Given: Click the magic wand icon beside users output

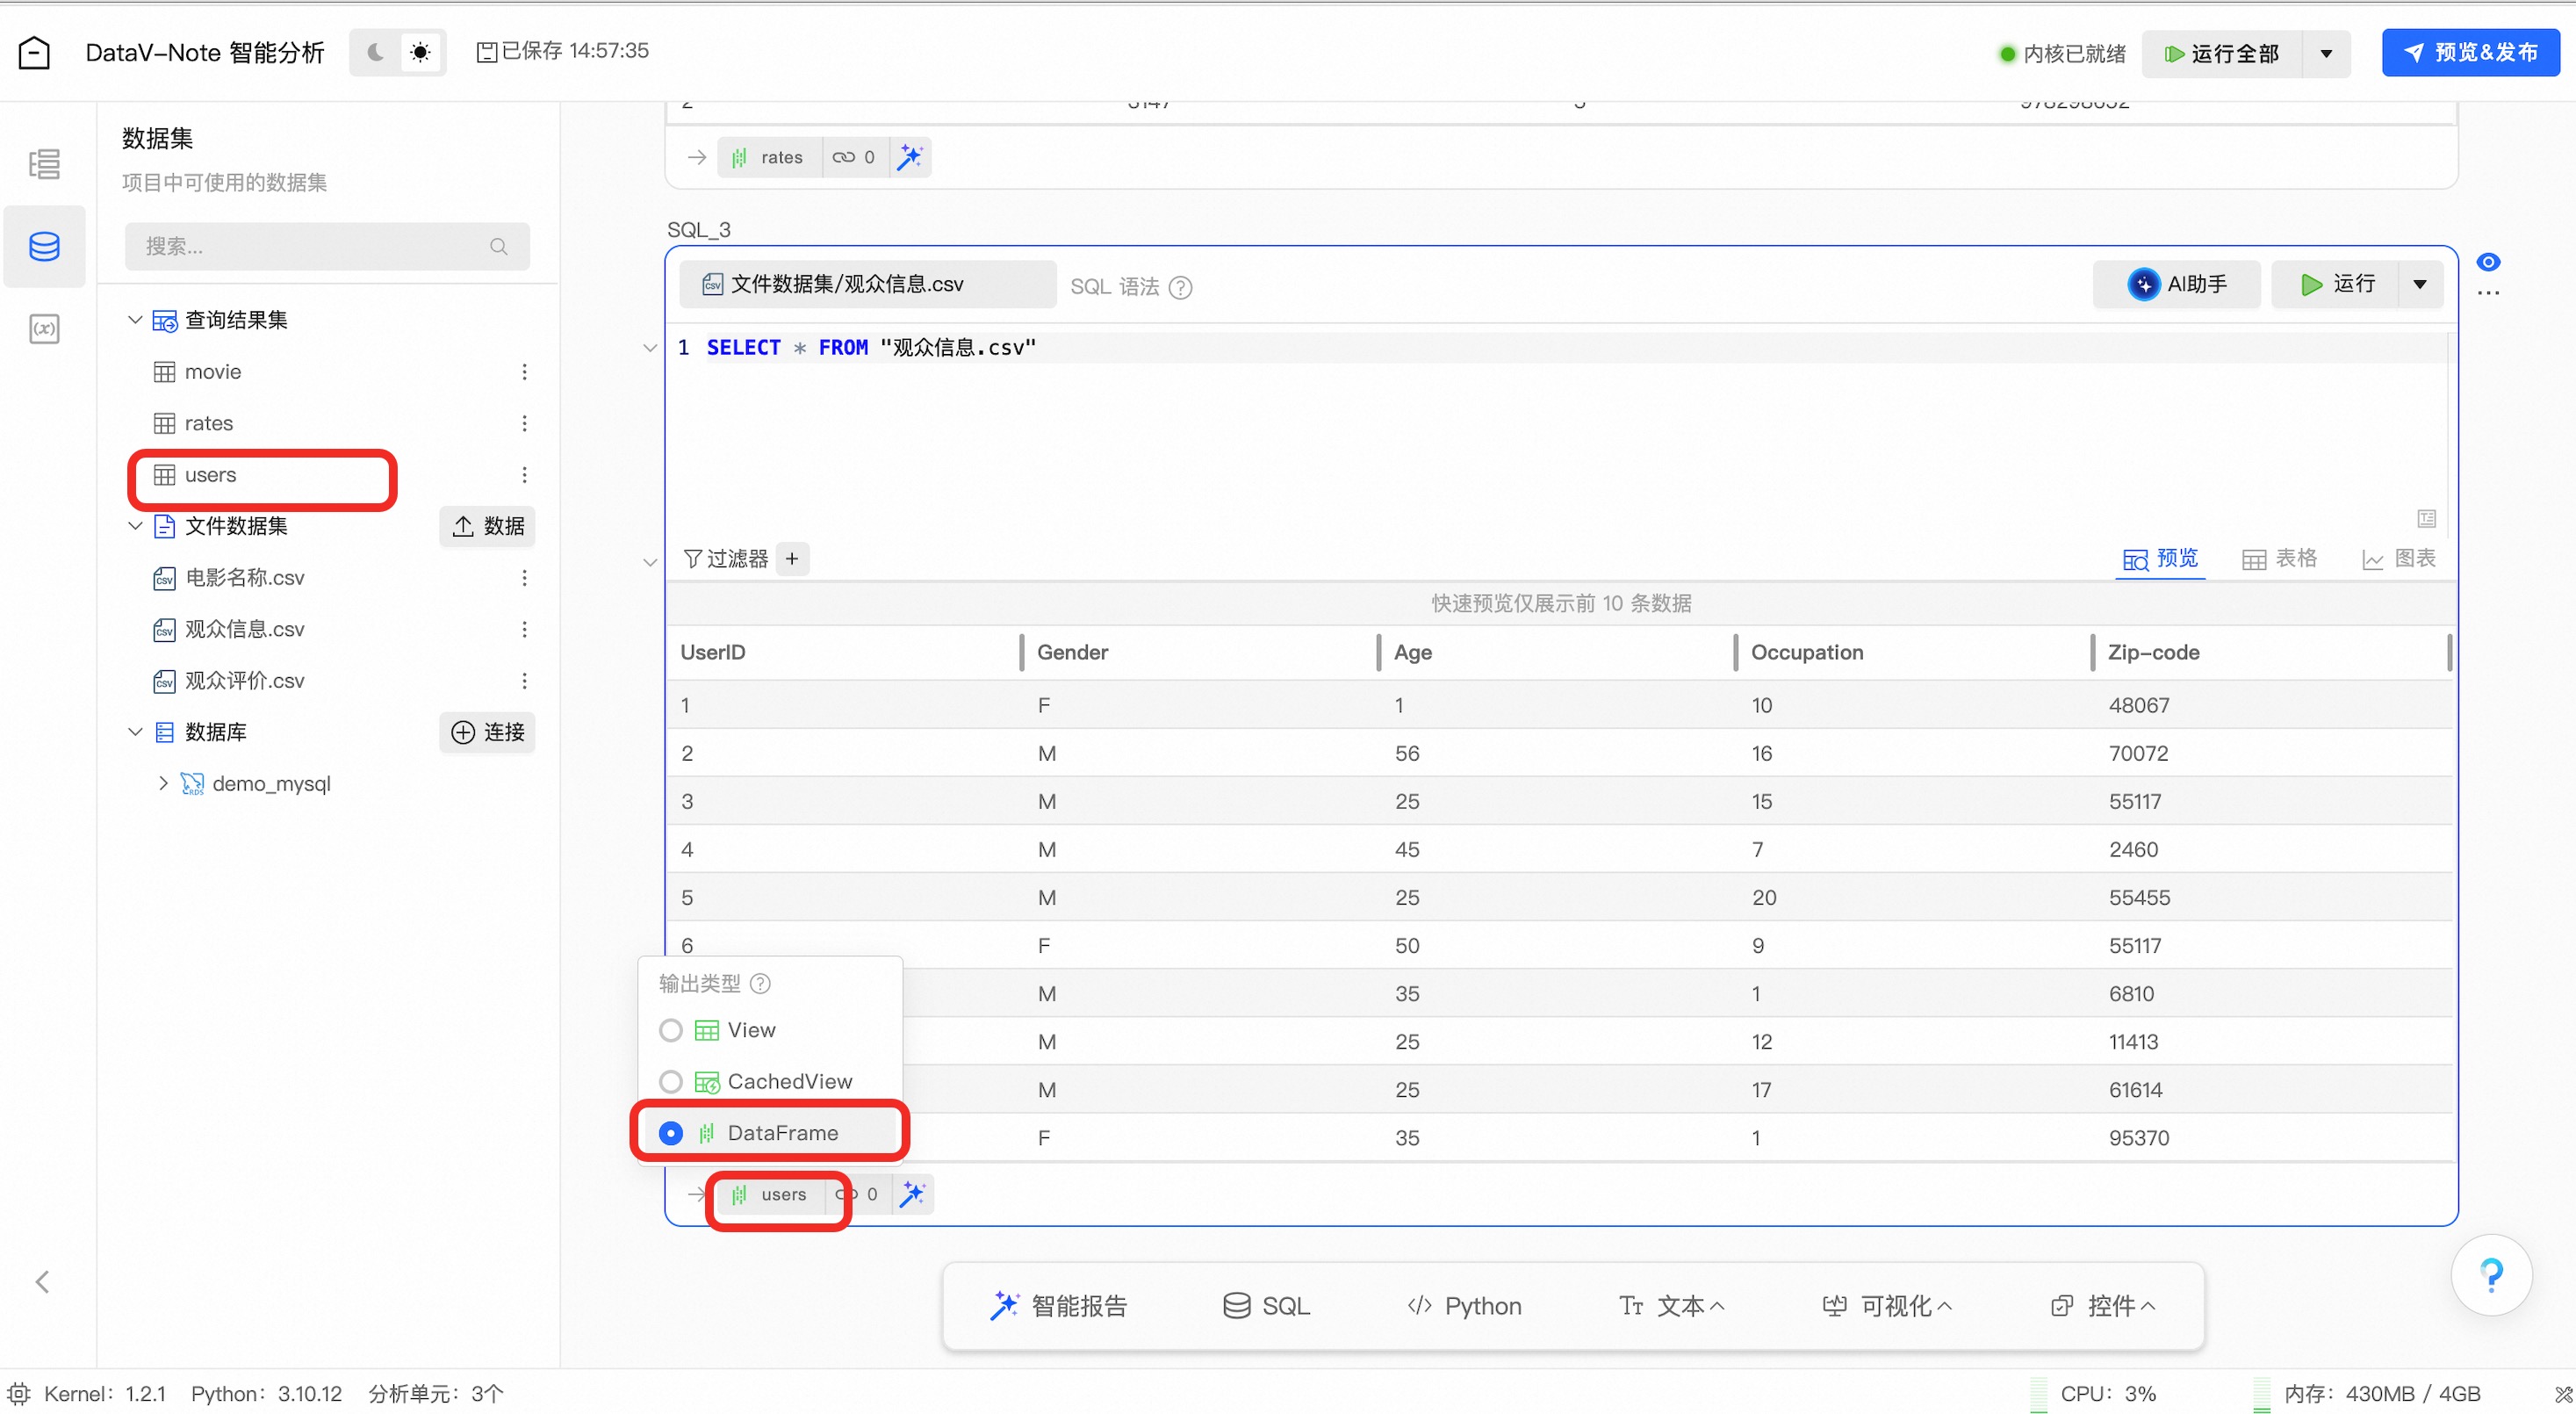Looking at the screenshot, I should click(x=912, y=1194).
